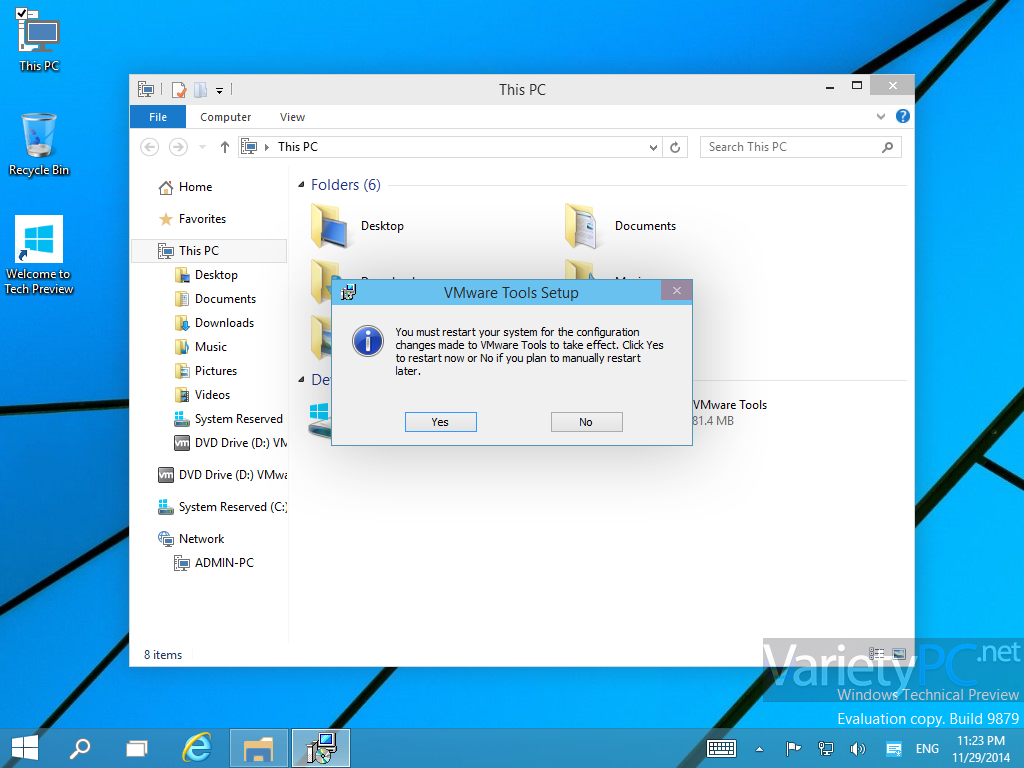Collapse the Folders (6) group

[301, 185]
